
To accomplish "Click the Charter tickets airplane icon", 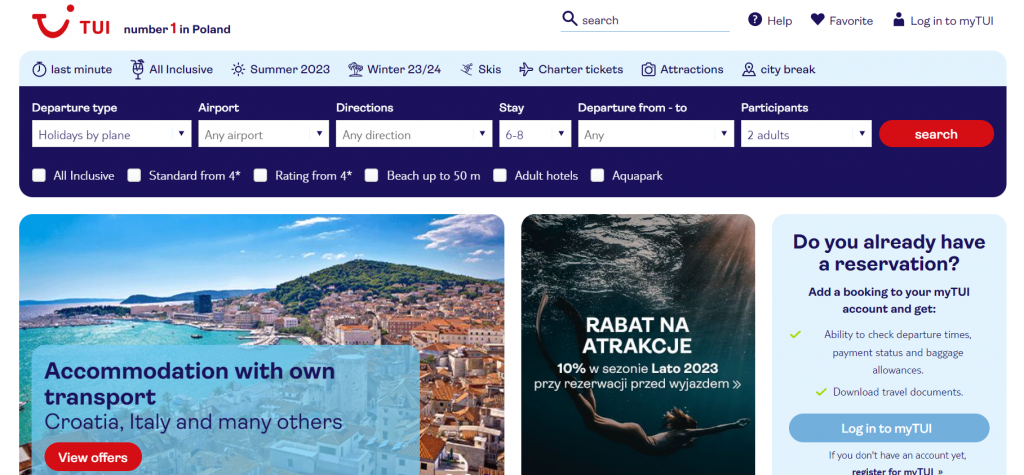I will 526,69.
